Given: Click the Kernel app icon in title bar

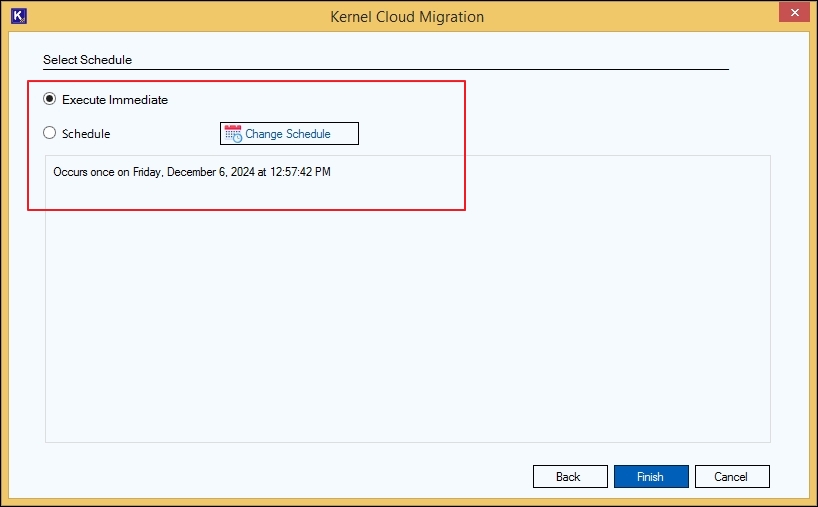Looking at the screenshot, I should [19, 16].
